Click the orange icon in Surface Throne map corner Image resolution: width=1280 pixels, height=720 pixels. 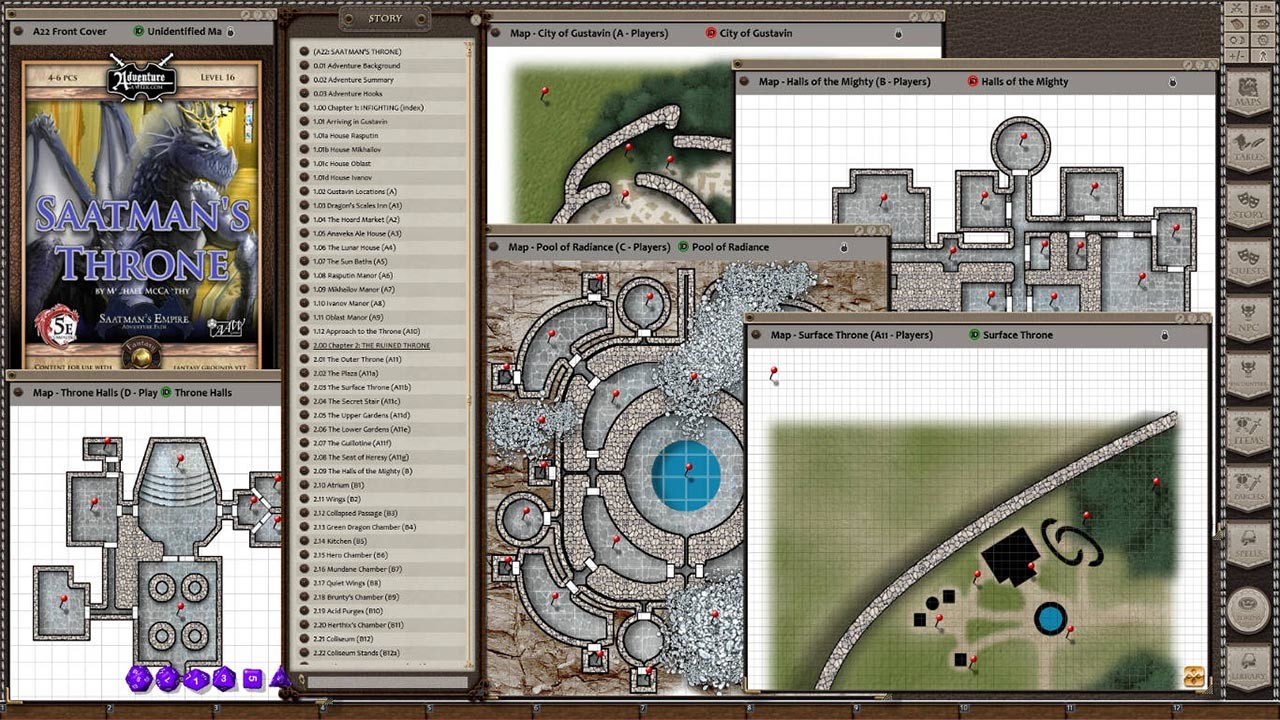(x=1193, y=677)
